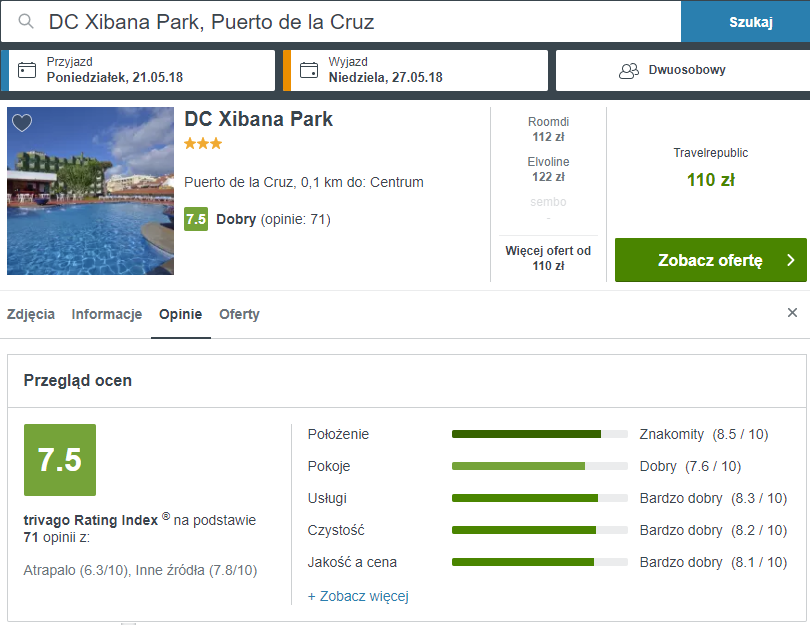Viewport: 810px width, 625px height.
Task: Click the arrow on Zobacz ofertę button
Action: coord(790,260)
